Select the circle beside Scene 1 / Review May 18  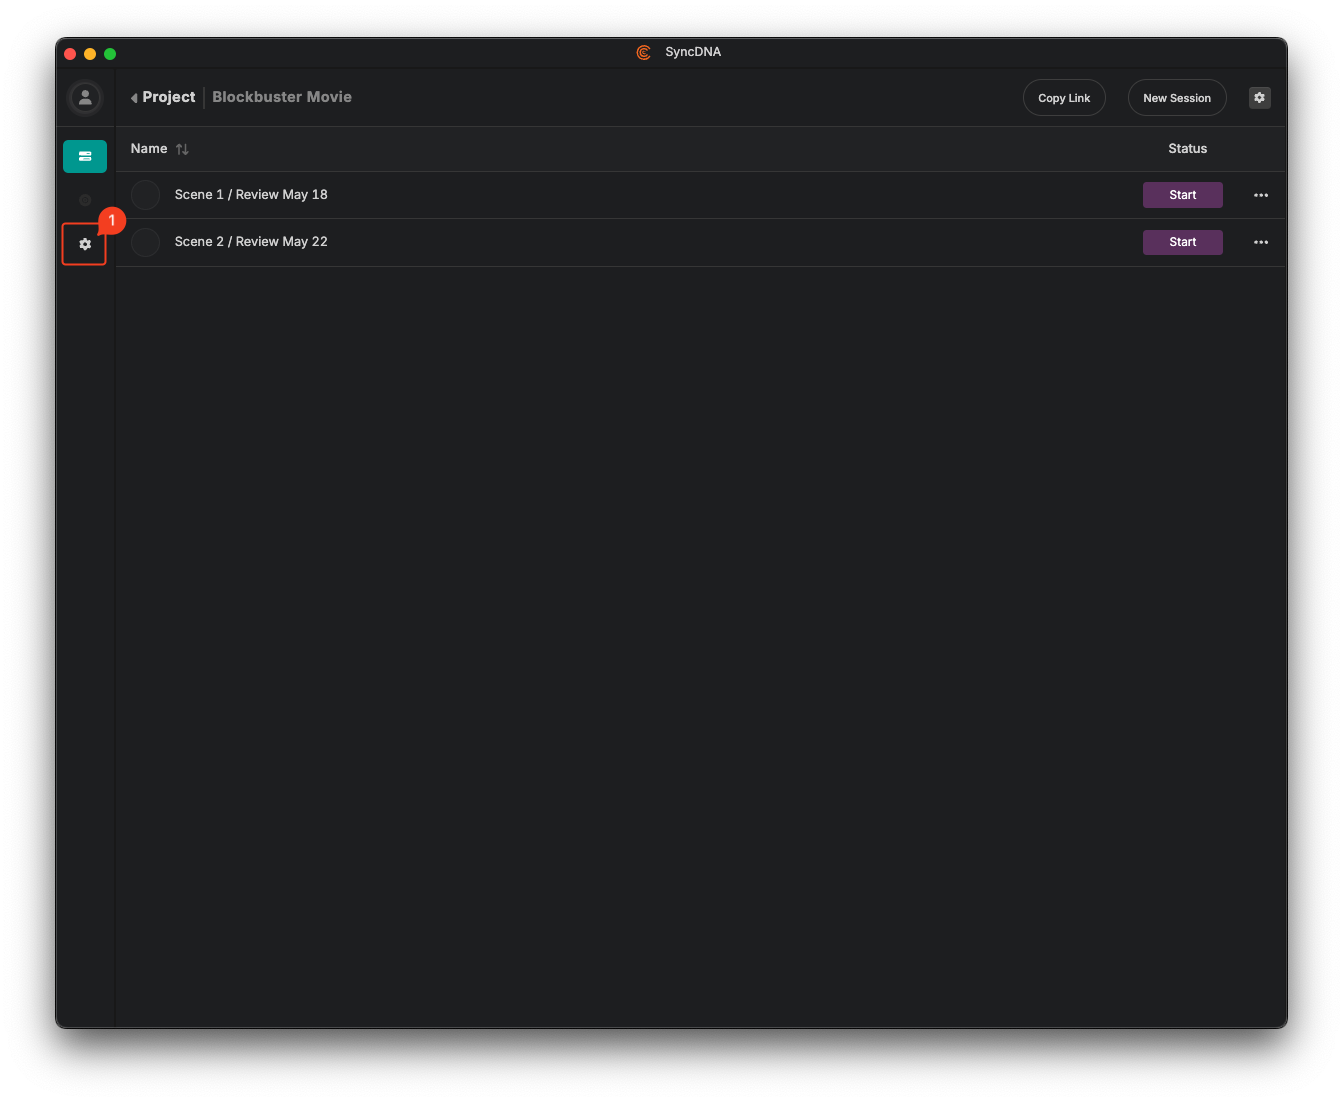146,195
